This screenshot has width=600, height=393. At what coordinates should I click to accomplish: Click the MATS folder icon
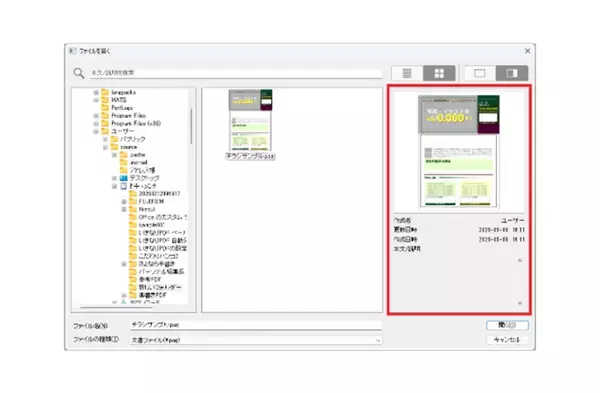pyautogui.click(x=105, y=100)
